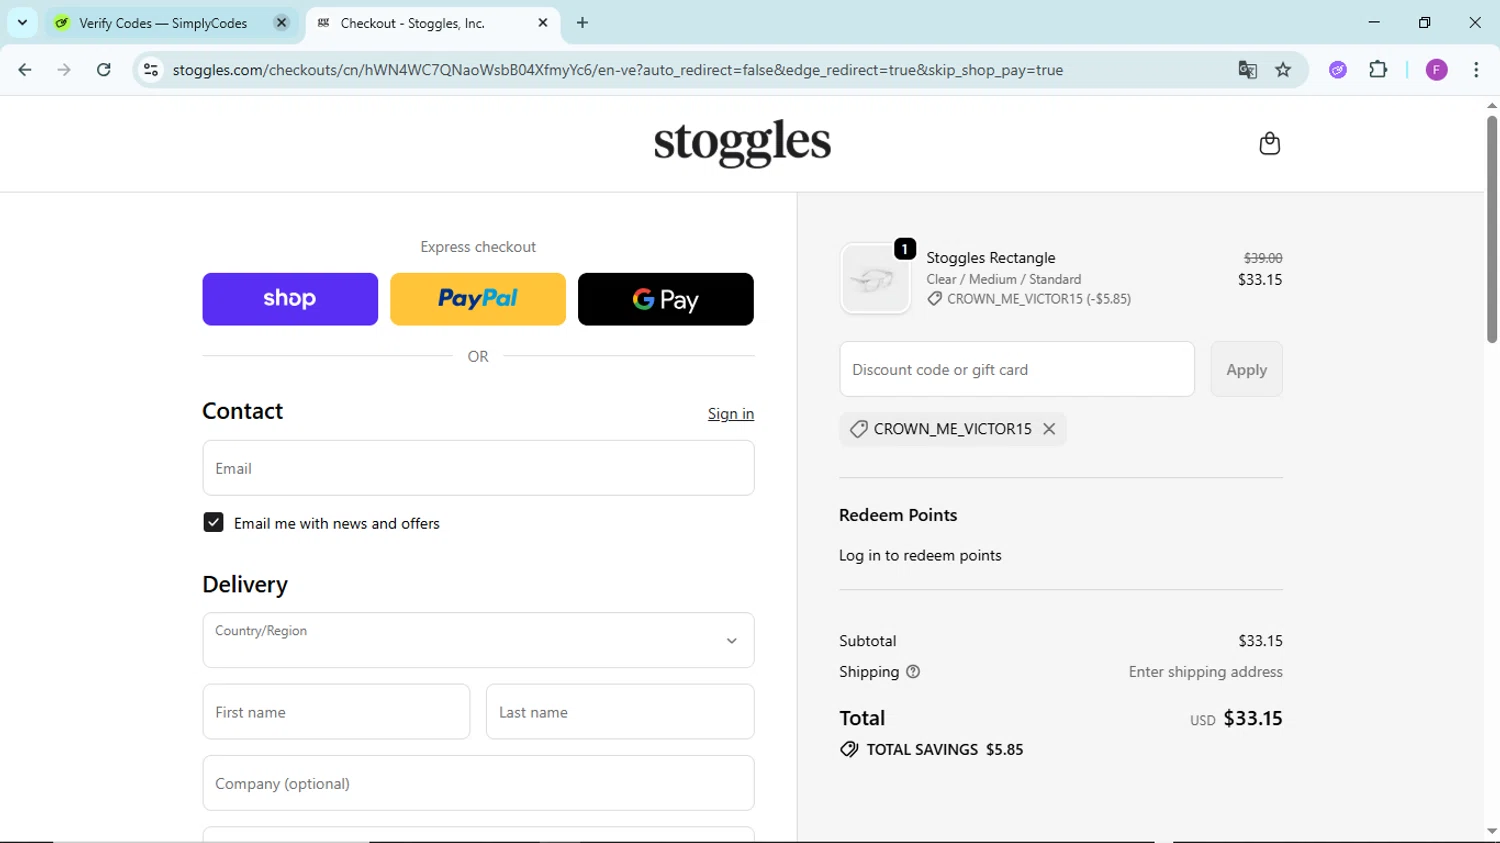
Task: Remove the CROWN_ME_VICTOR15 discount code
Action: point(1049,429)
